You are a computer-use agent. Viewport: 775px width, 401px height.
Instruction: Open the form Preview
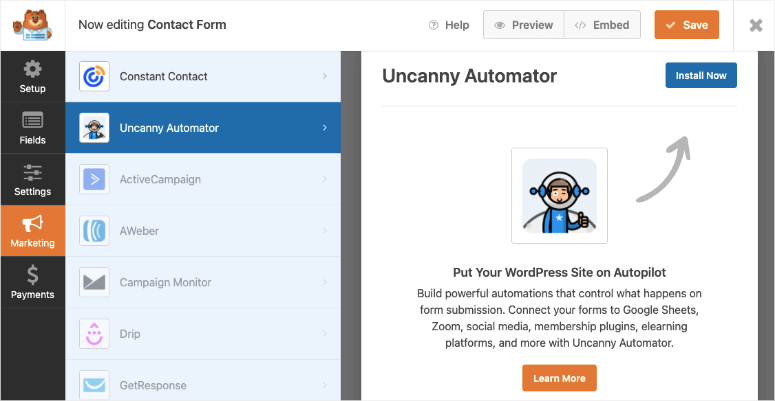pyautogui.click(x=523, y=25)
